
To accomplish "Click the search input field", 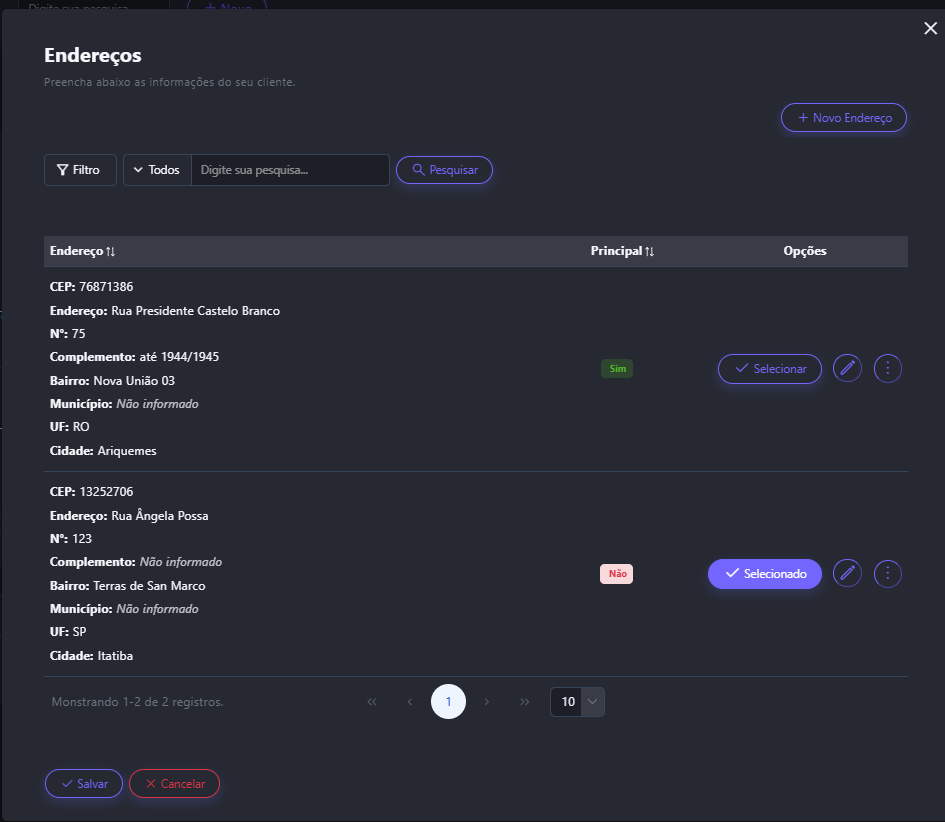I will [x=289, y=170].
